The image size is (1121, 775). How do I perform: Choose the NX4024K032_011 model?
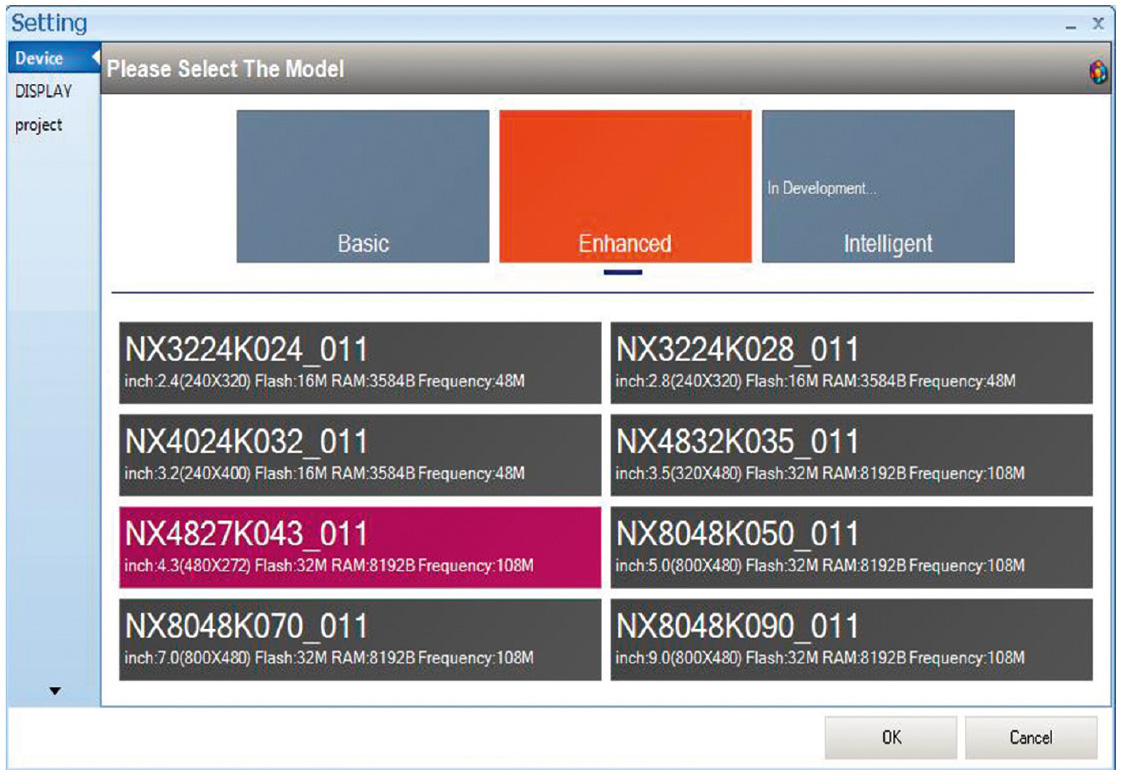(x=360, y=455)
